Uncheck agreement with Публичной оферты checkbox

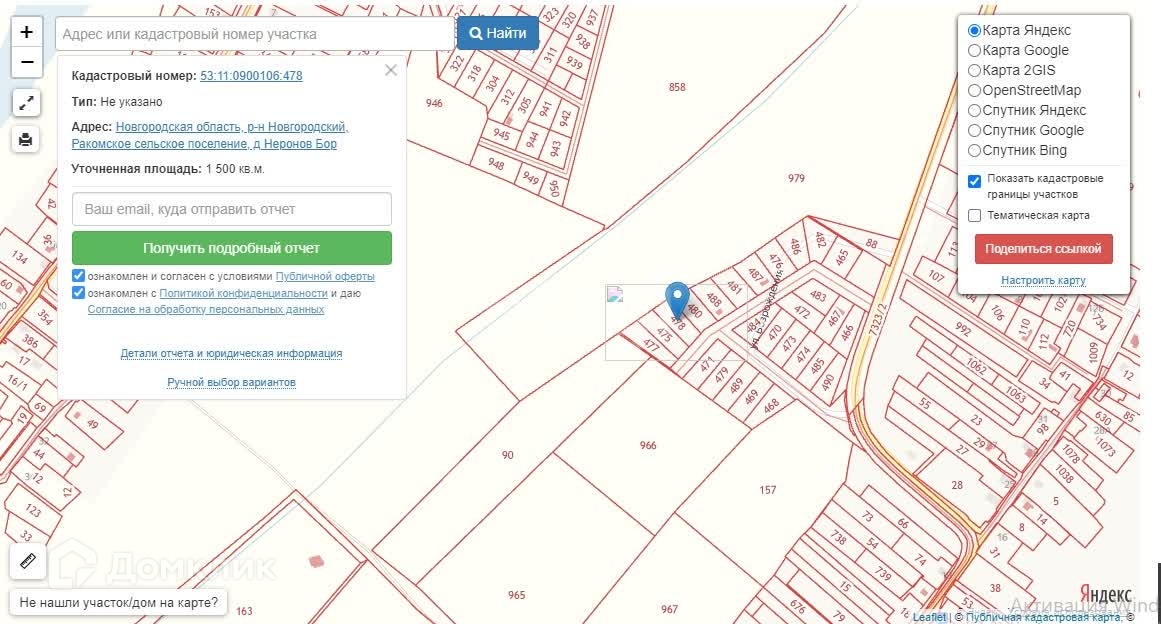coord(78,276)
